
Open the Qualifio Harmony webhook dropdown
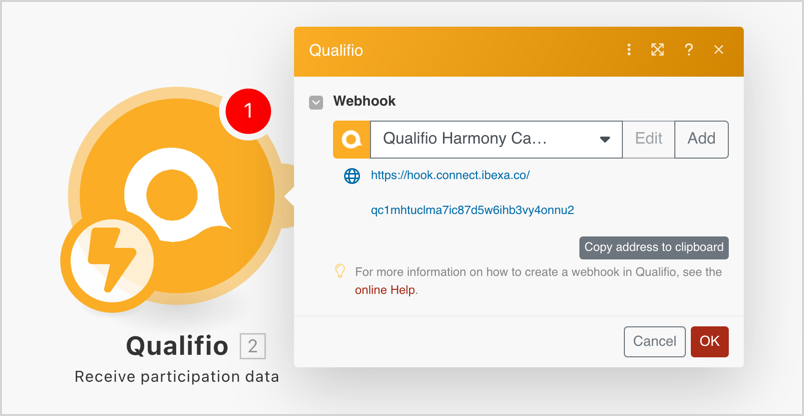point(496,139)
